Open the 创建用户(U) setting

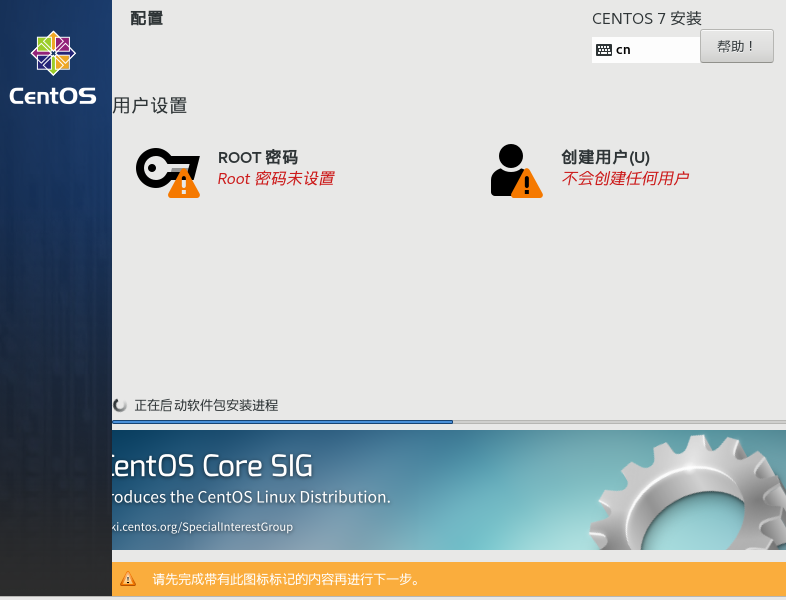[605, 157]
